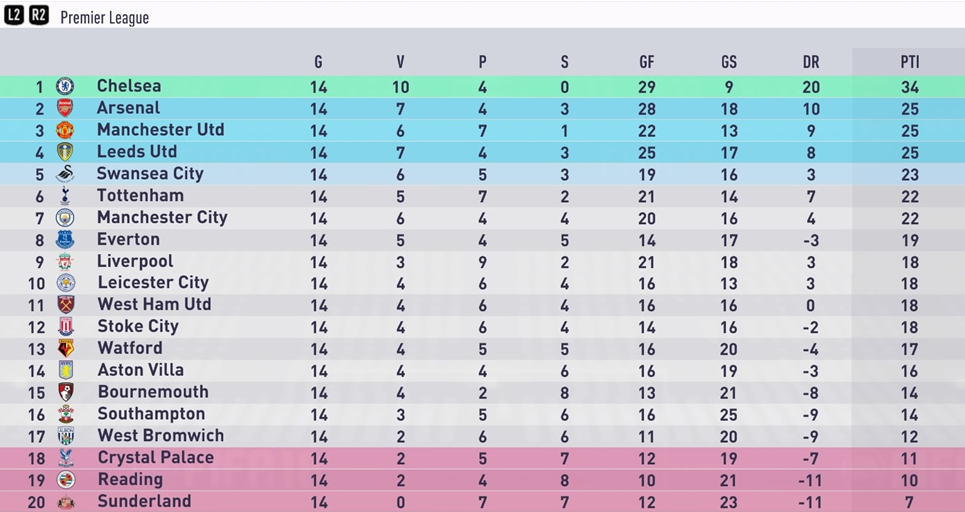The image size is (965, 512).
Task: Select the Everton club badge
Action: (65, 239)
